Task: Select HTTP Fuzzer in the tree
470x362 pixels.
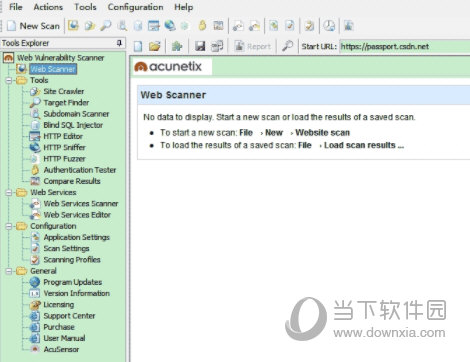Action: (x=64, y=159)
